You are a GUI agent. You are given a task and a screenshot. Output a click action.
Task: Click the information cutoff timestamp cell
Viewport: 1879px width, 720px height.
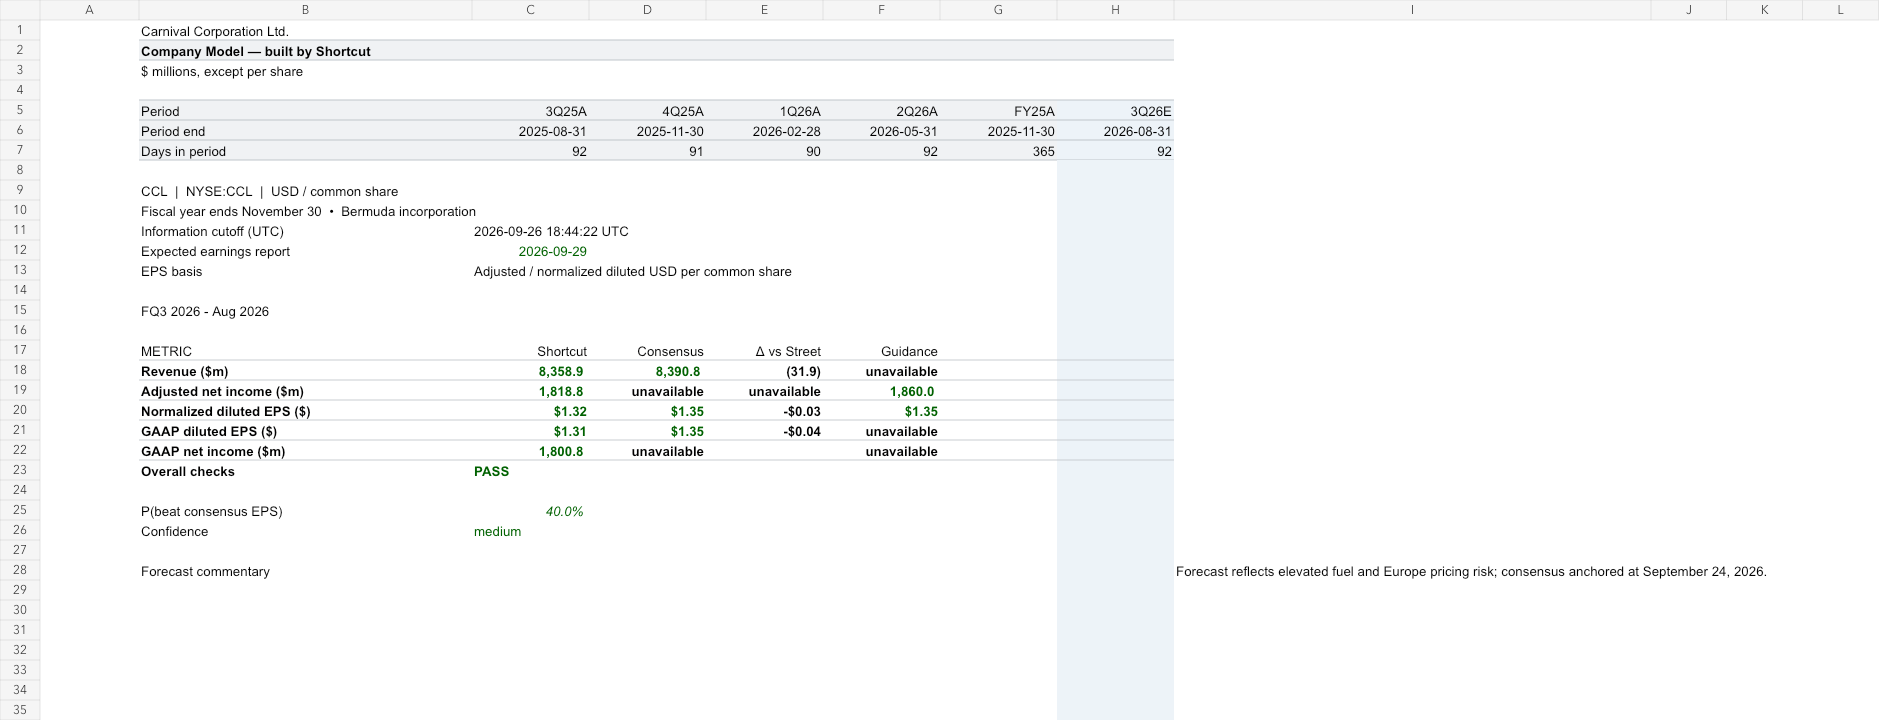coord(551,231)
